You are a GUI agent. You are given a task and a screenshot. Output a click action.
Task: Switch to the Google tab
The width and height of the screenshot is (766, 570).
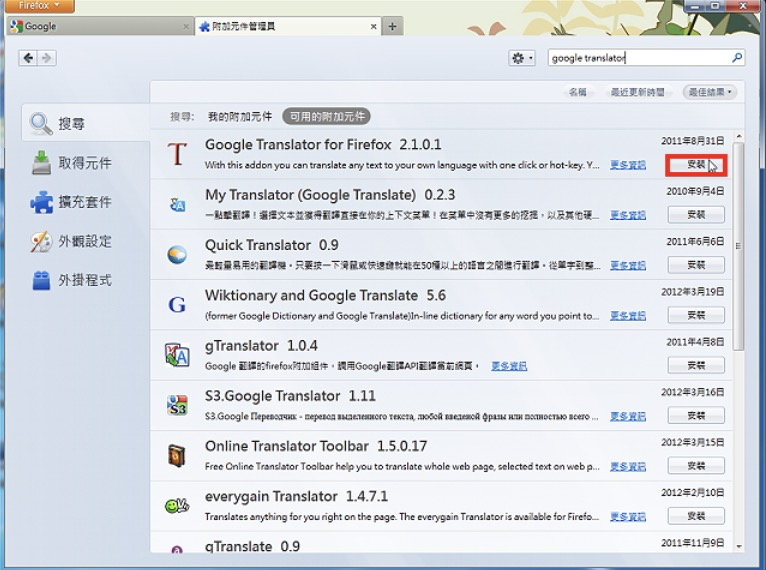pos(100,26)
